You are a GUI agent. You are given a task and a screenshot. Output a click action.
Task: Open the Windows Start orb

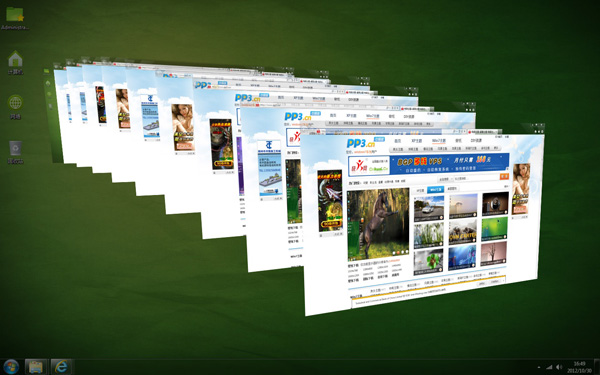pyautogui.click(x=11, y=367)
